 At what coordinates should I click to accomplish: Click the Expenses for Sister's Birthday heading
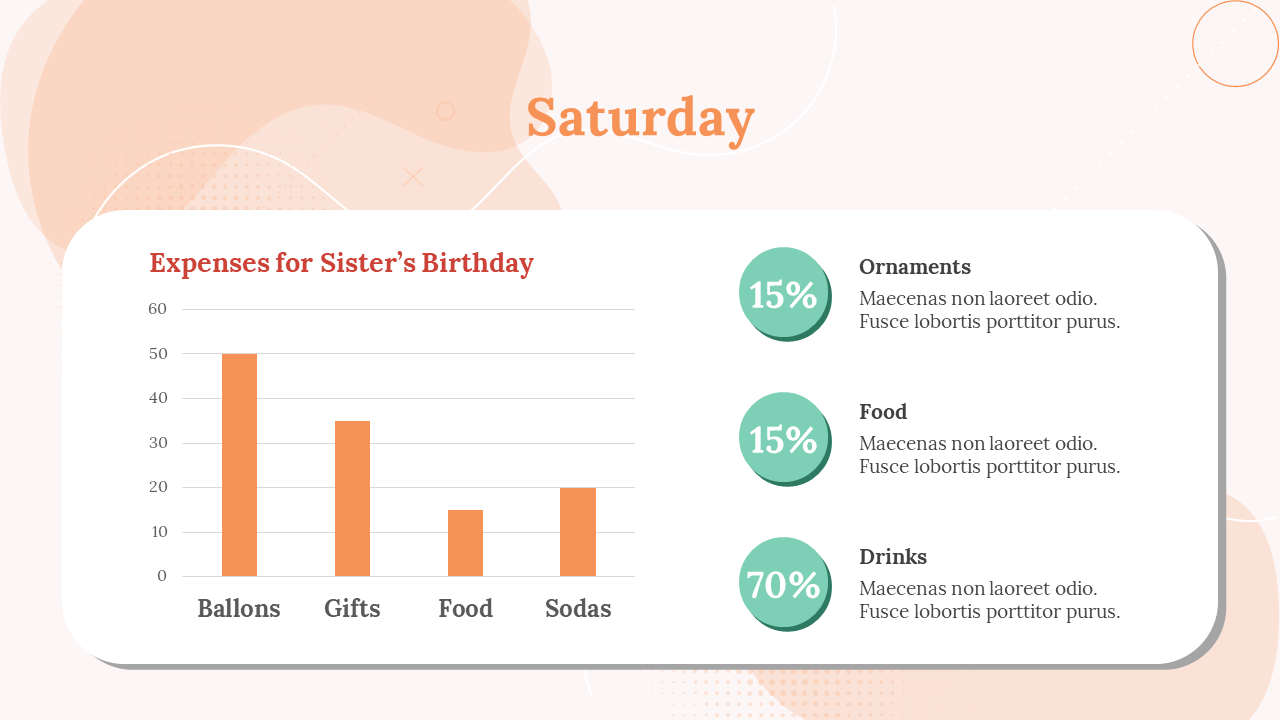[341, 263]
